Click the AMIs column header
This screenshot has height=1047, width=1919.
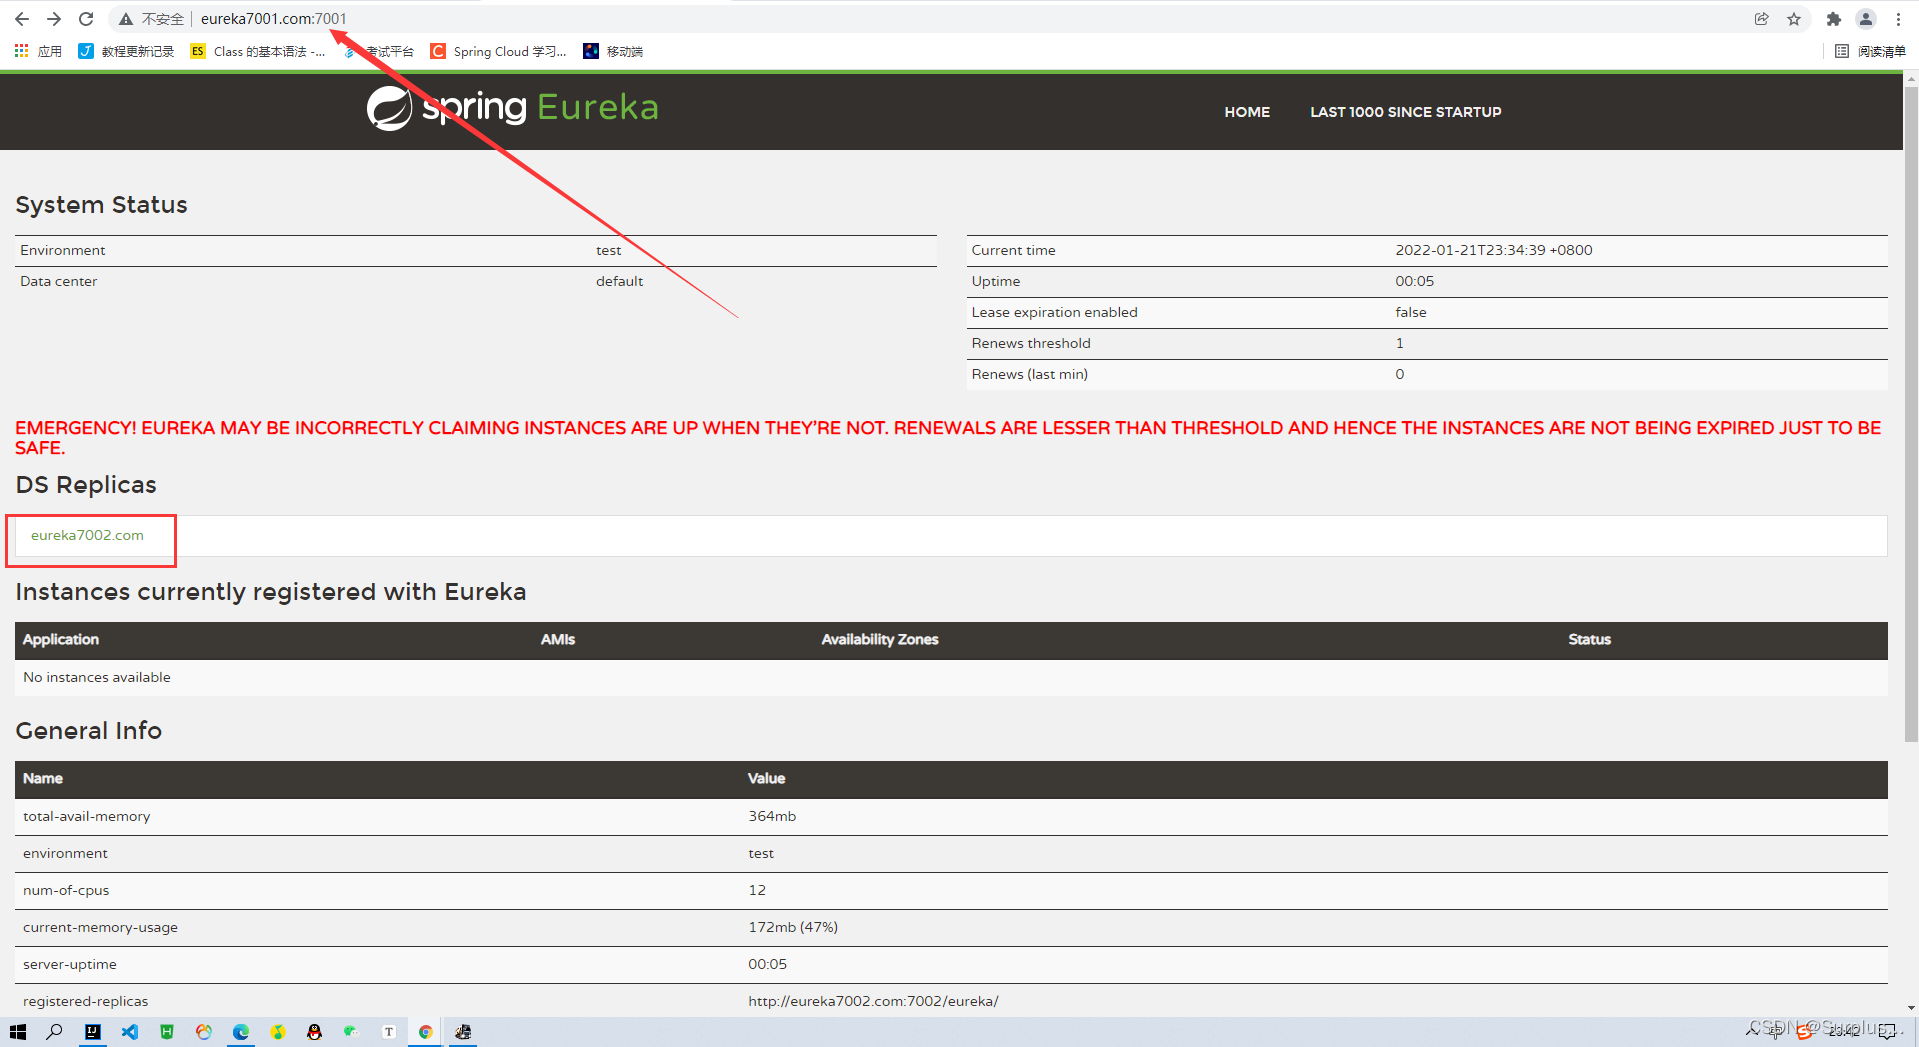(x=558, y=639)
